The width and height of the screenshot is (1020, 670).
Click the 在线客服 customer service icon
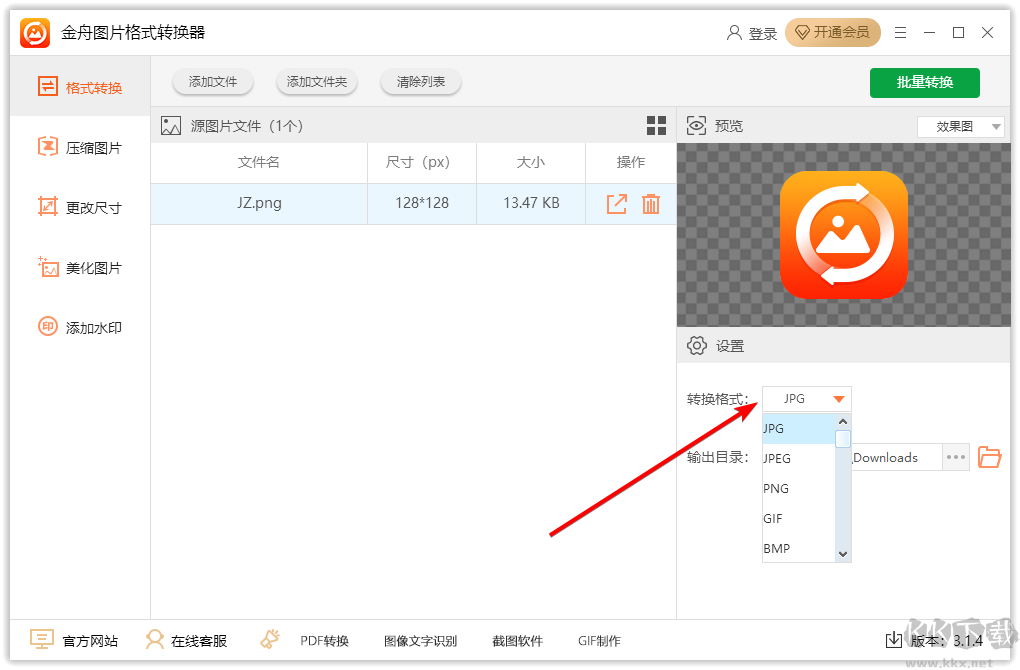pyautogui.click(x=155, y=640)
